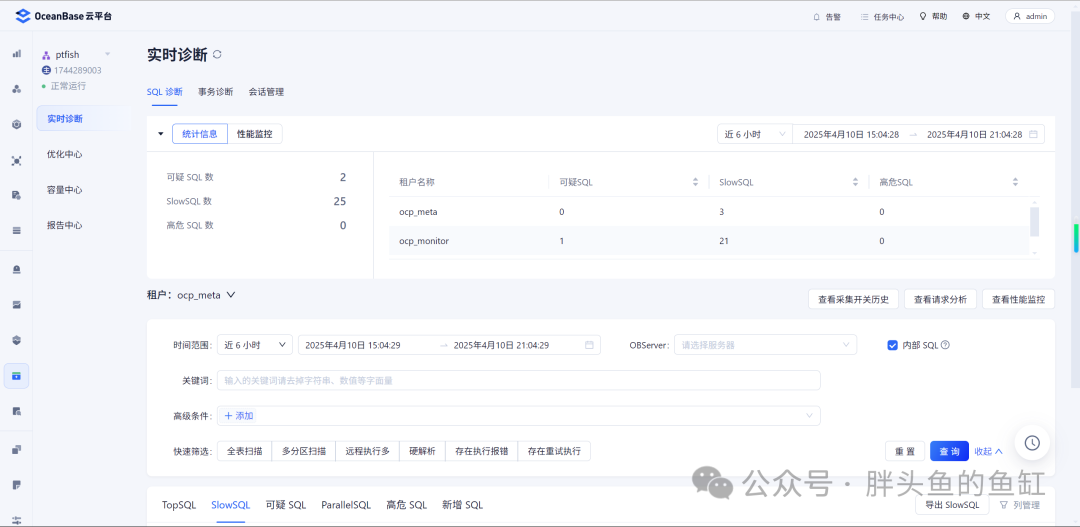Click calendar icon in 时间范围 date field
Viewport: 1080px width, 527px height.
click(589, 344)
